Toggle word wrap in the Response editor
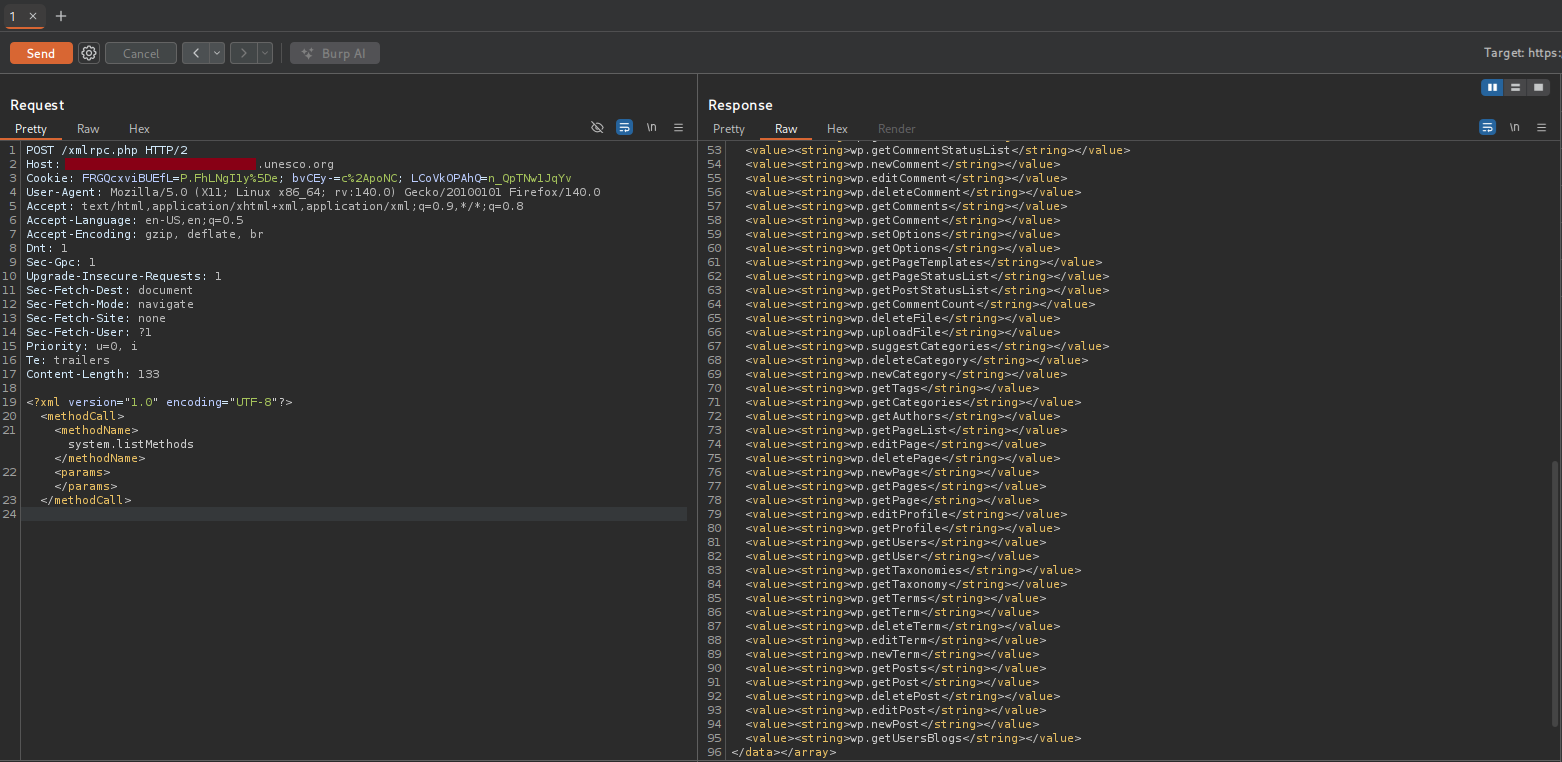The image size is (1562, 762). 1487,127
